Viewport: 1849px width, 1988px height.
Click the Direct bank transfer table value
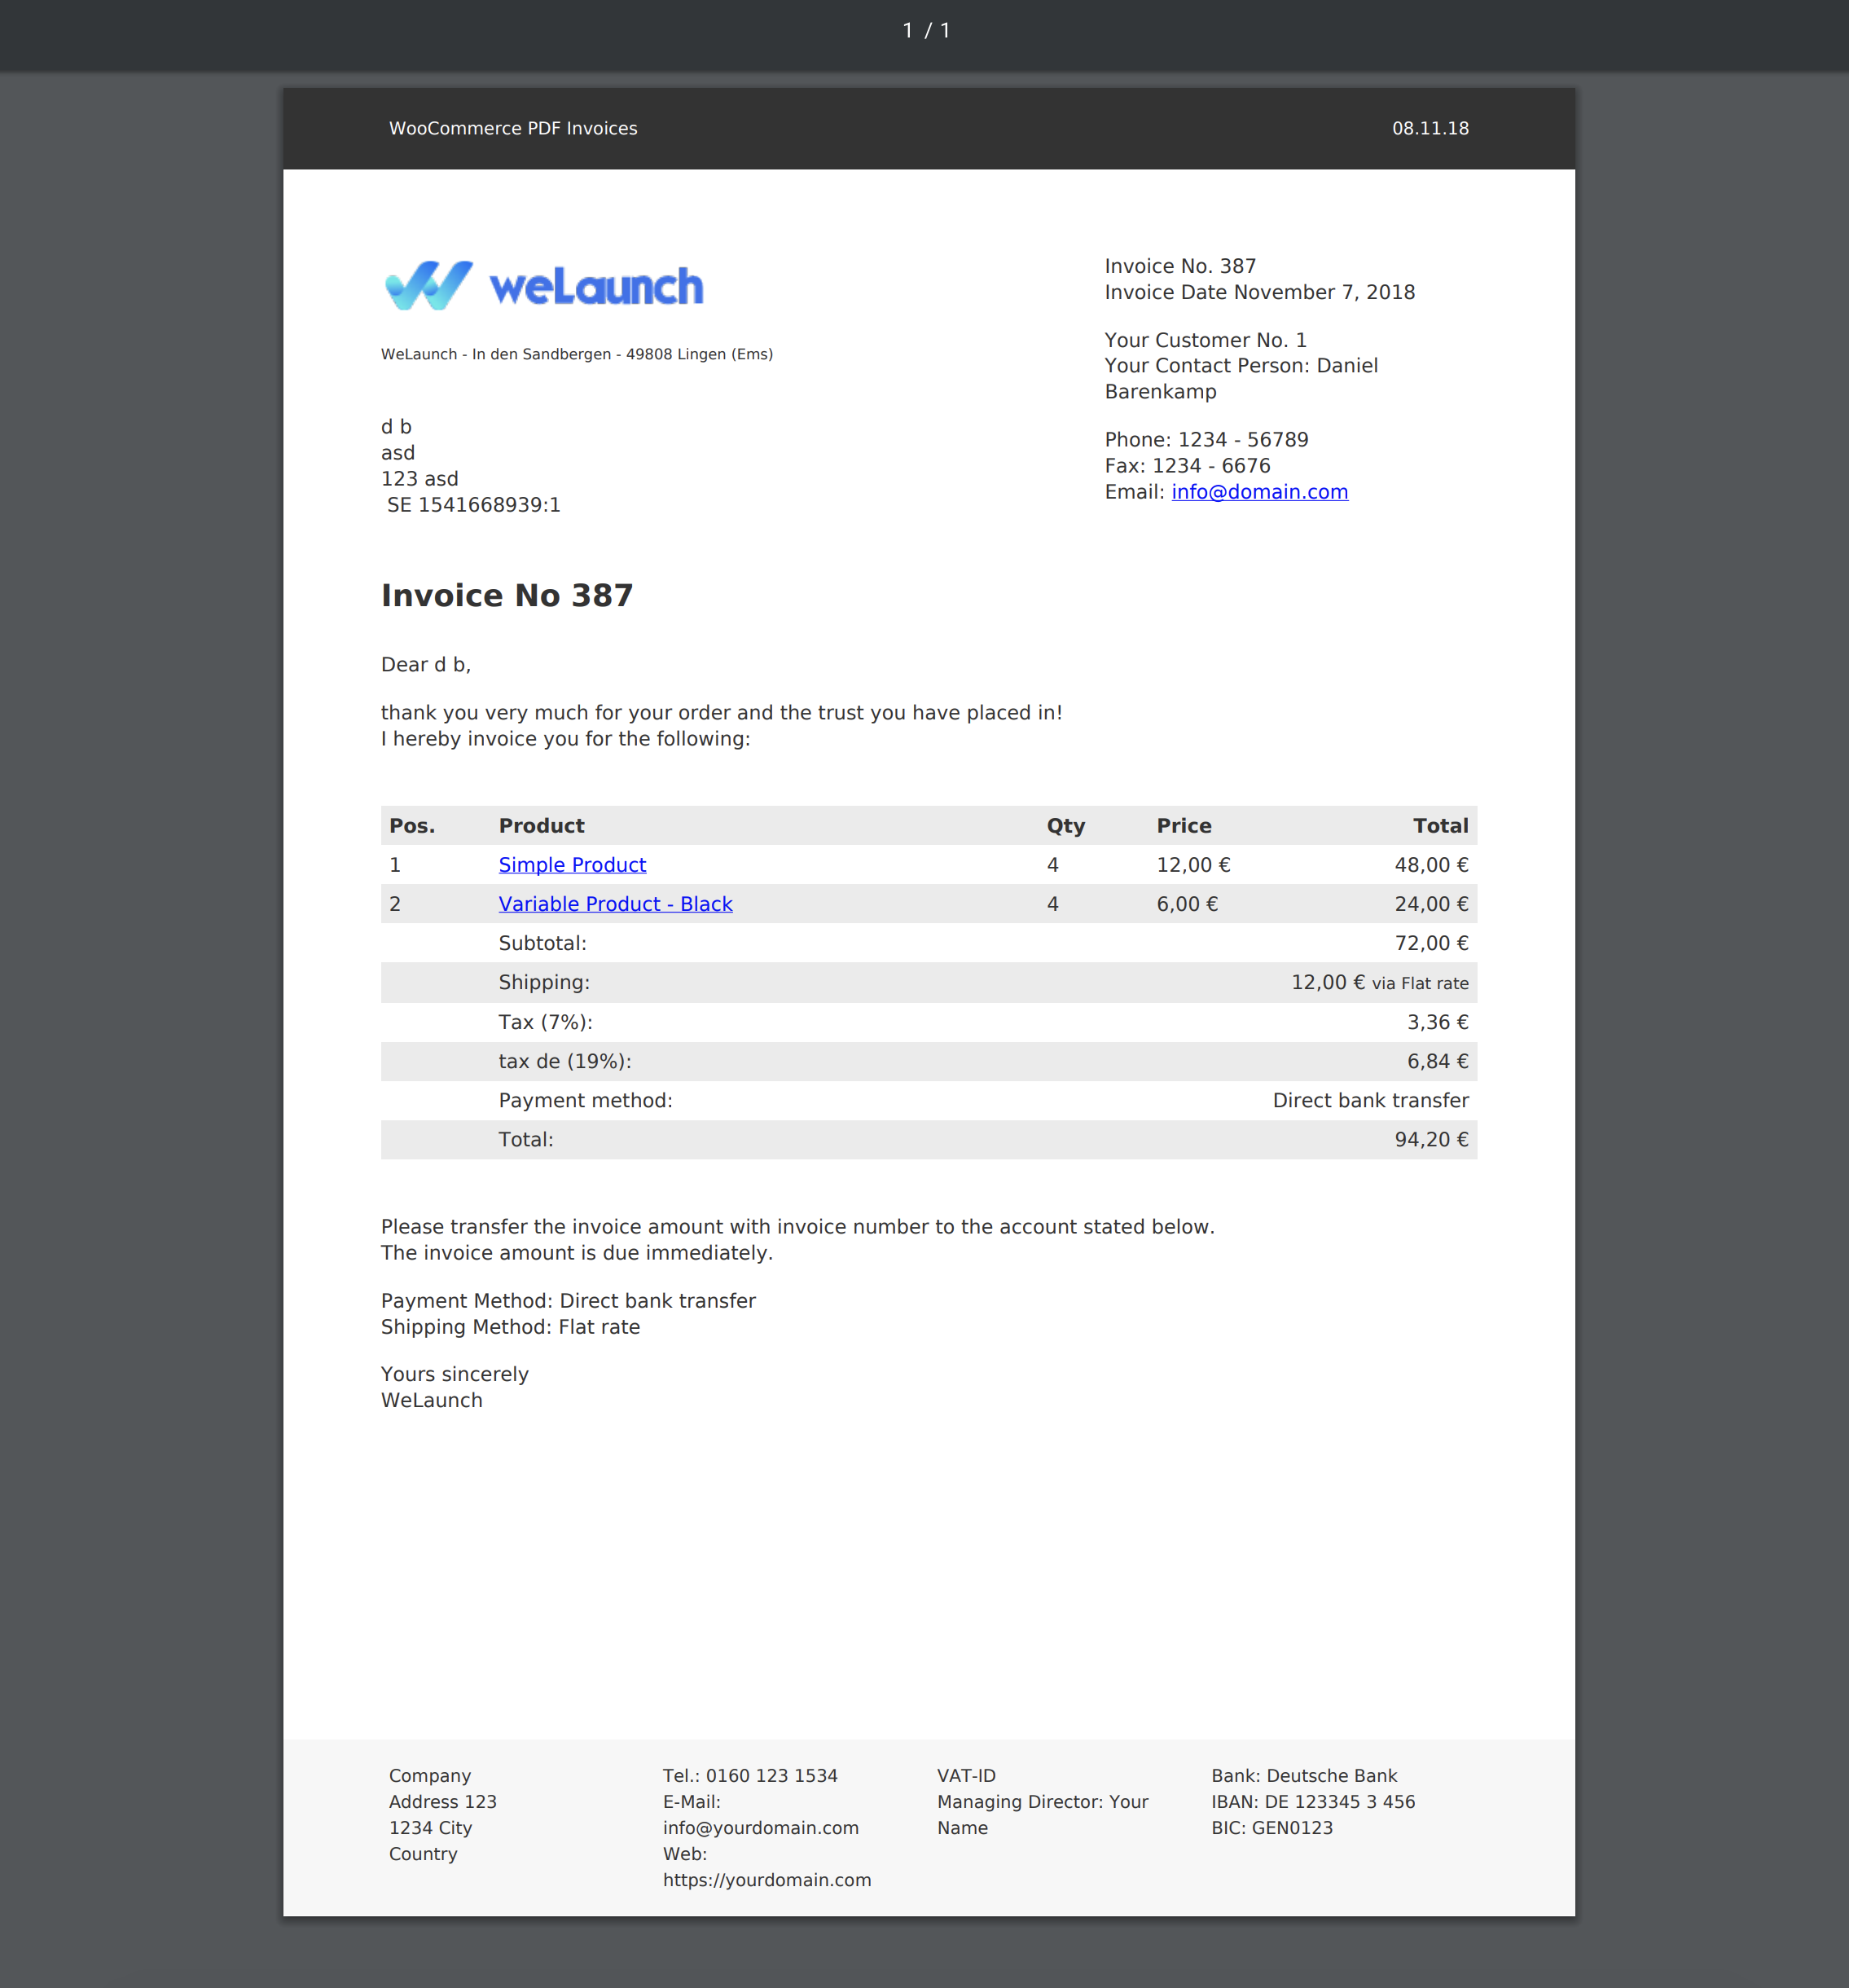point(1371,1100)
